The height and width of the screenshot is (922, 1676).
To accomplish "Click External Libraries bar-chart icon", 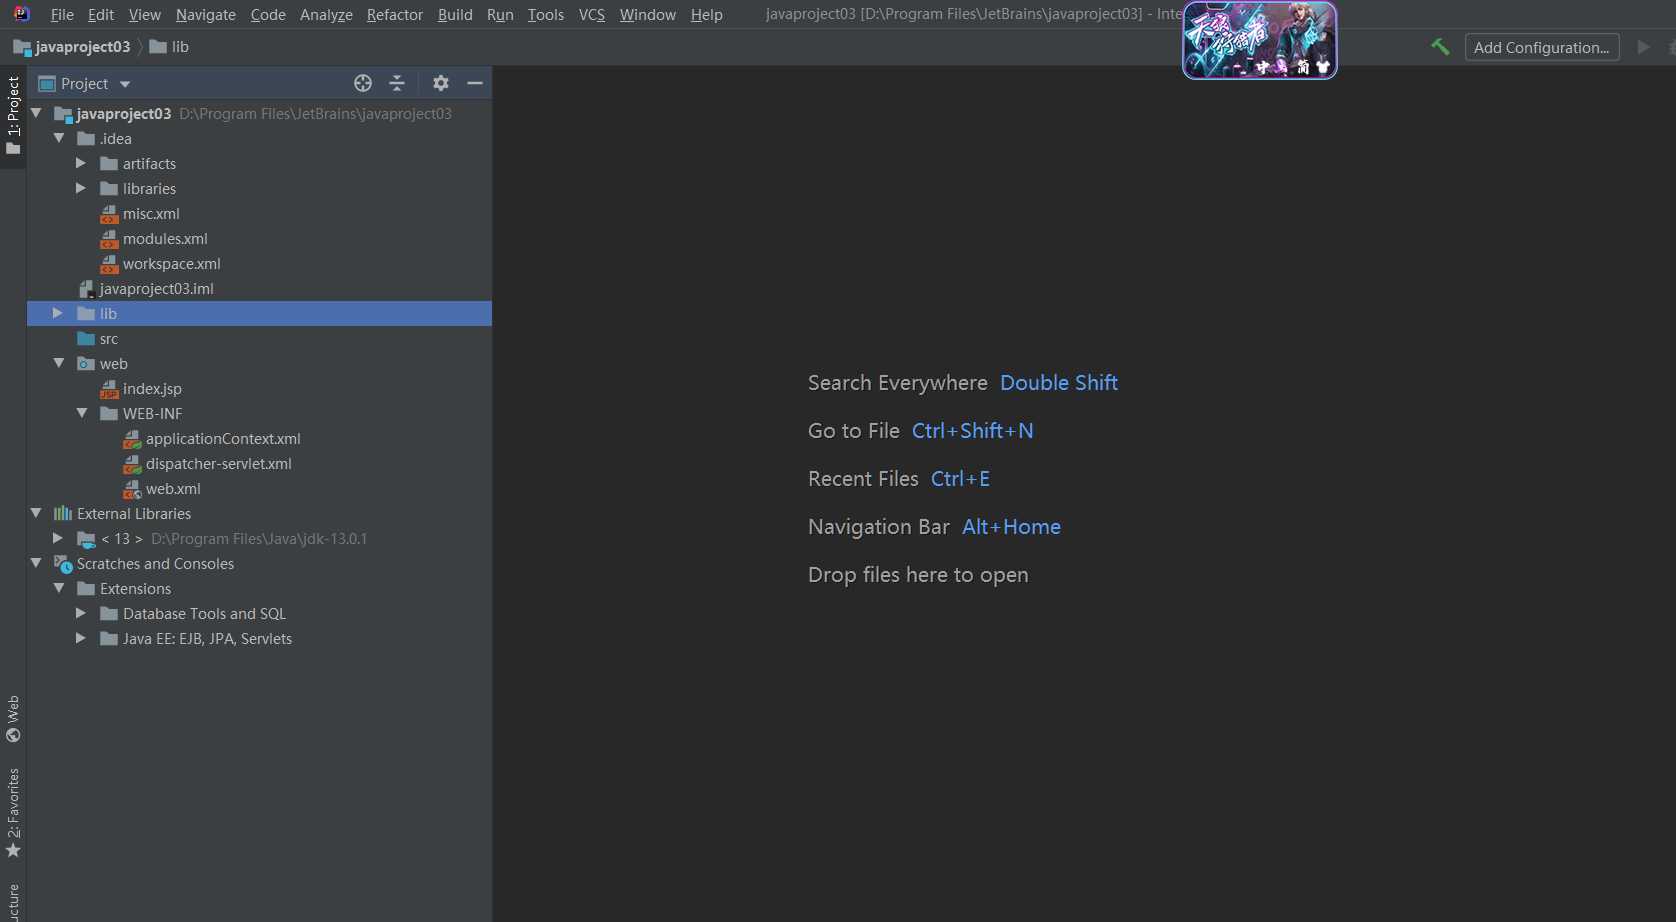I will [63, 514].
